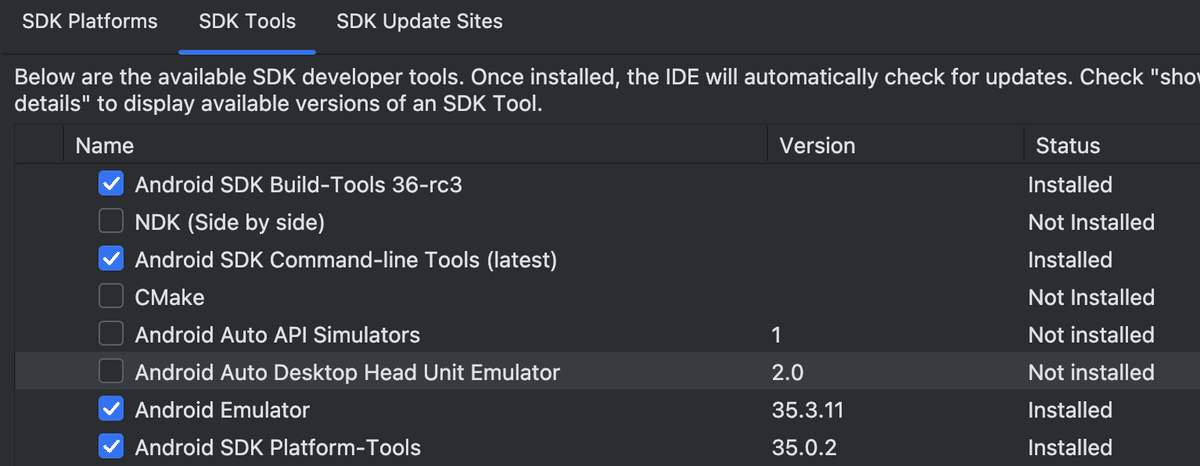Uncheck Android SDK Command-line Tools (latest)
The image size is (1200, 466).
click(112, 260)
